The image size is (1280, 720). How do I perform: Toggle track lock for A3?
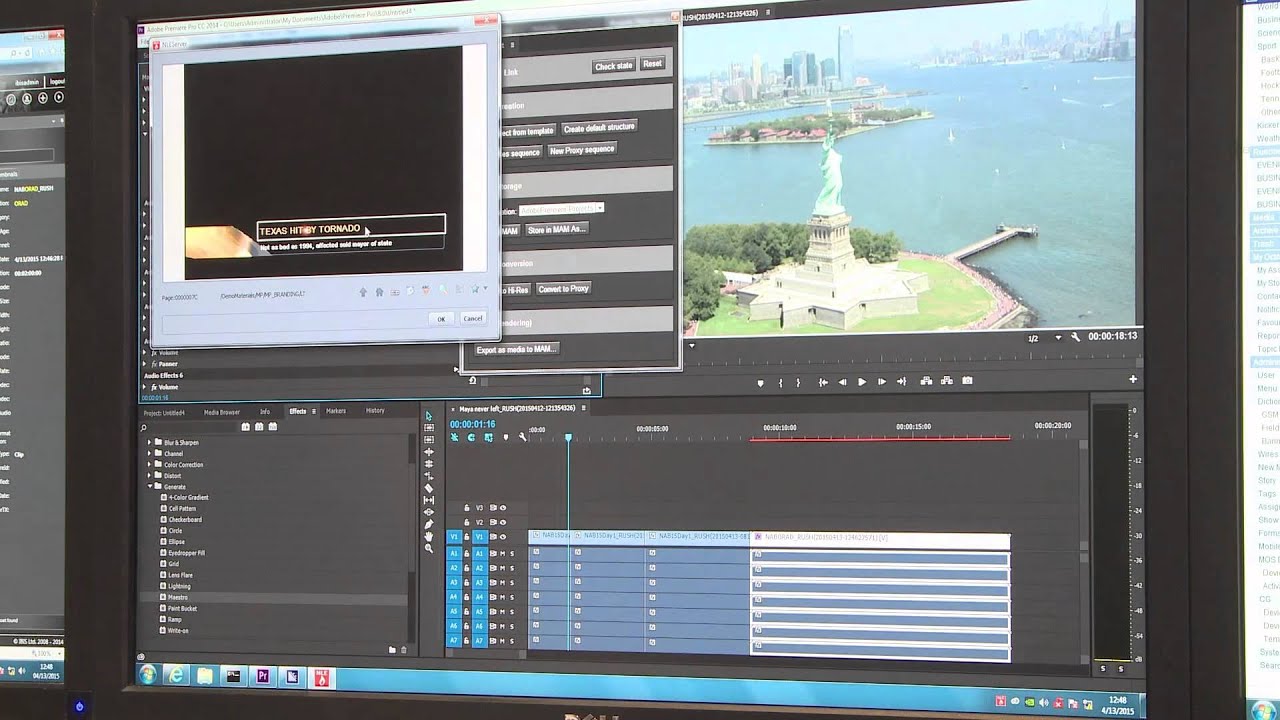point(466,582)
